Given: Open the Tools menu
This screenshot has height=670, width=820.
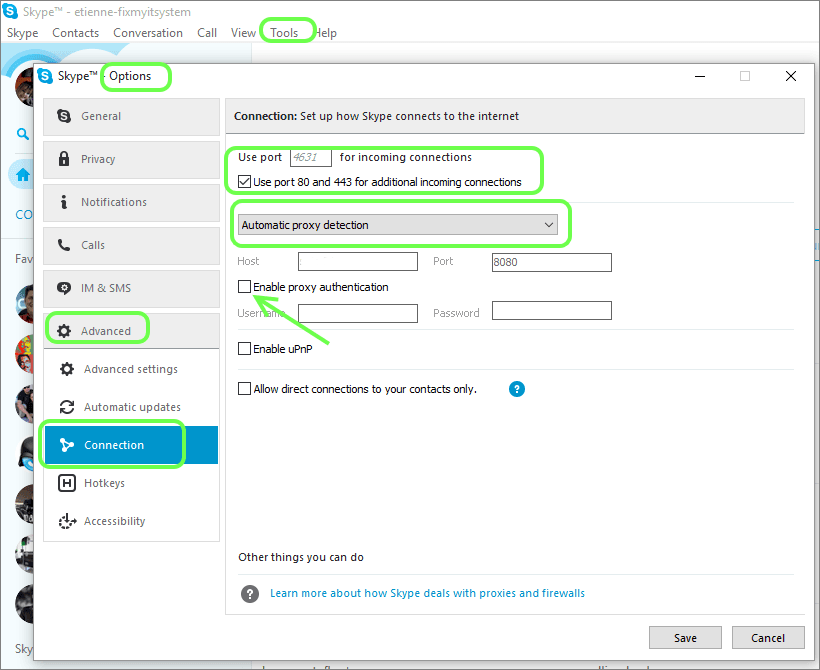Looking at the screenshot, I should click(284, 33).
